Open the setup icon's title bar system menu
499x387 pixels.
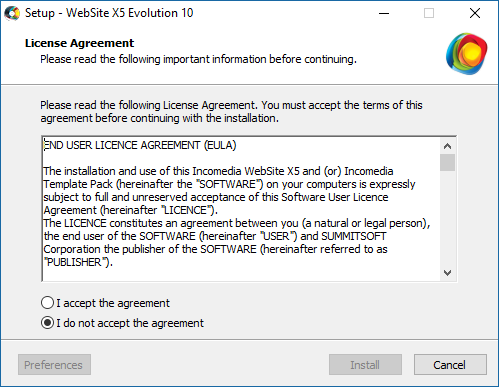12,13
